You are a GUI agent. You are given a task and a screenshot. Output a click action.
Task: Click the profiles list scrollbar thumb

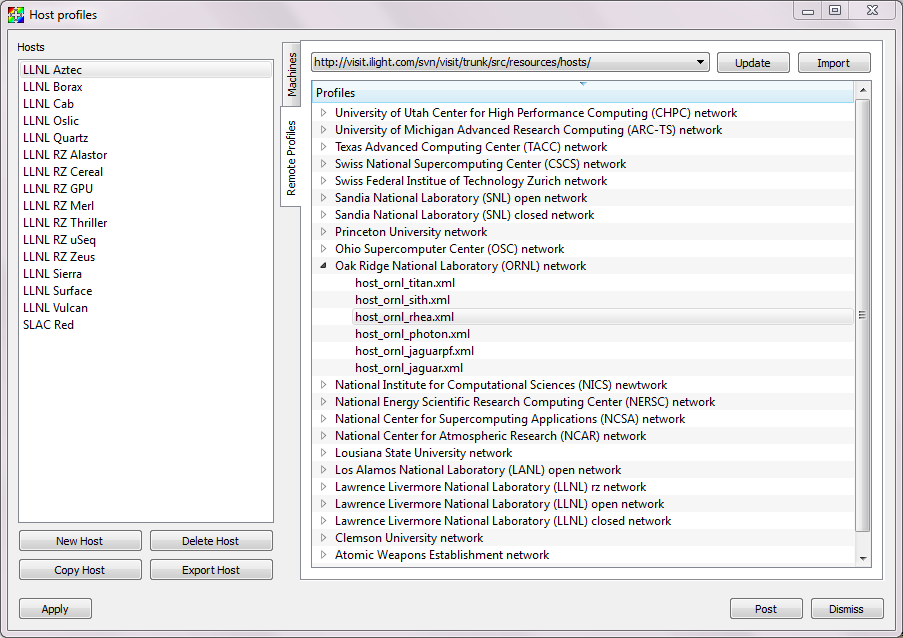[862, 315]
